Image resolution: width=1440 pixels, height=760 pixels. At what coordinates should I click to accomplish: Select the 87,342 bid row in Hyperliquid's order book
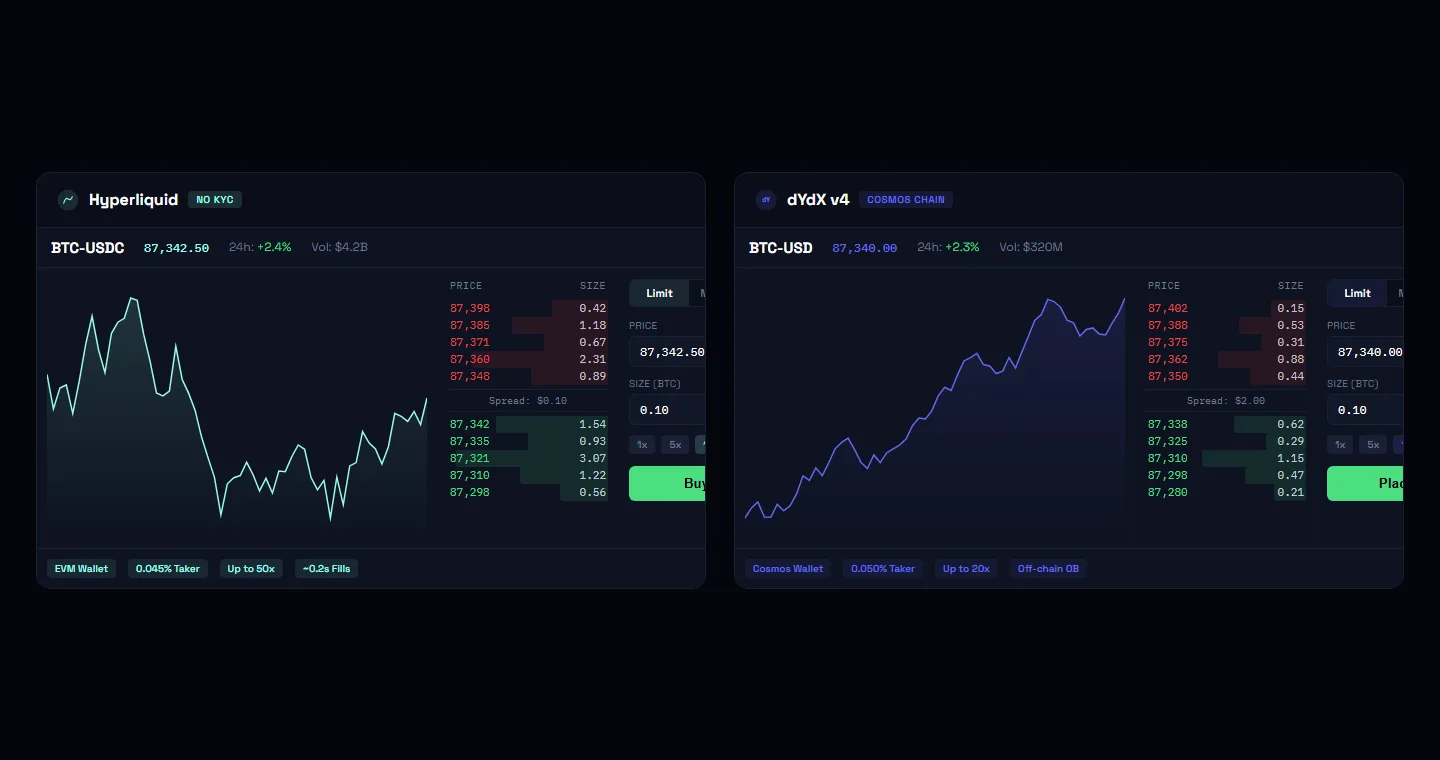pyautogui.click(x=525, y=424)
